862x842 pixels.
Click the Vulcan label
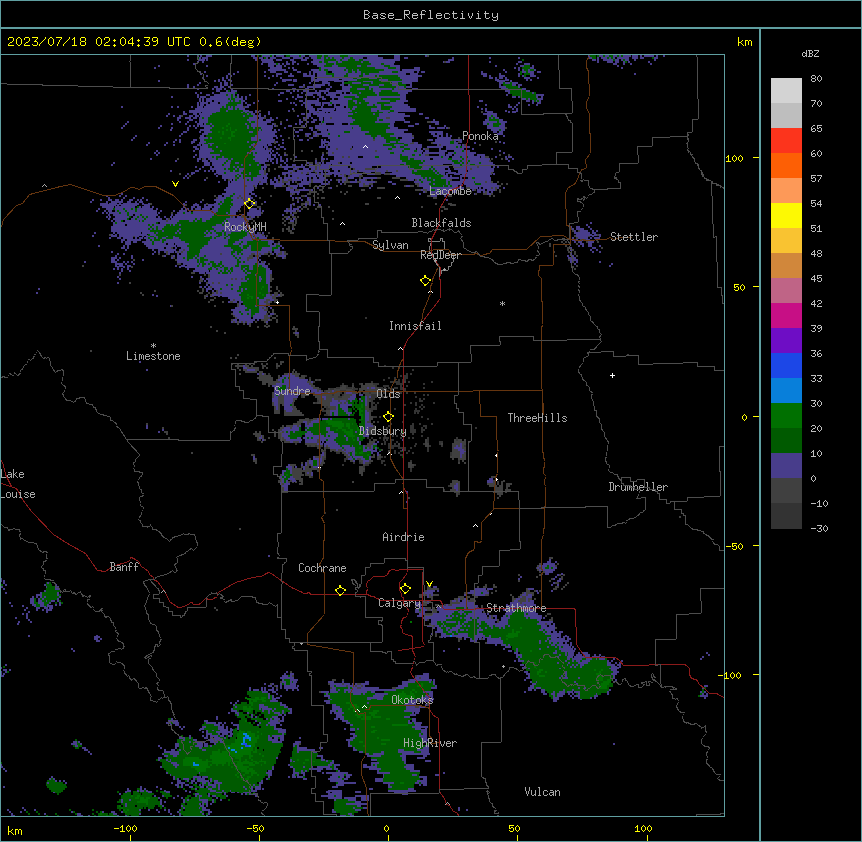[542, 792]
